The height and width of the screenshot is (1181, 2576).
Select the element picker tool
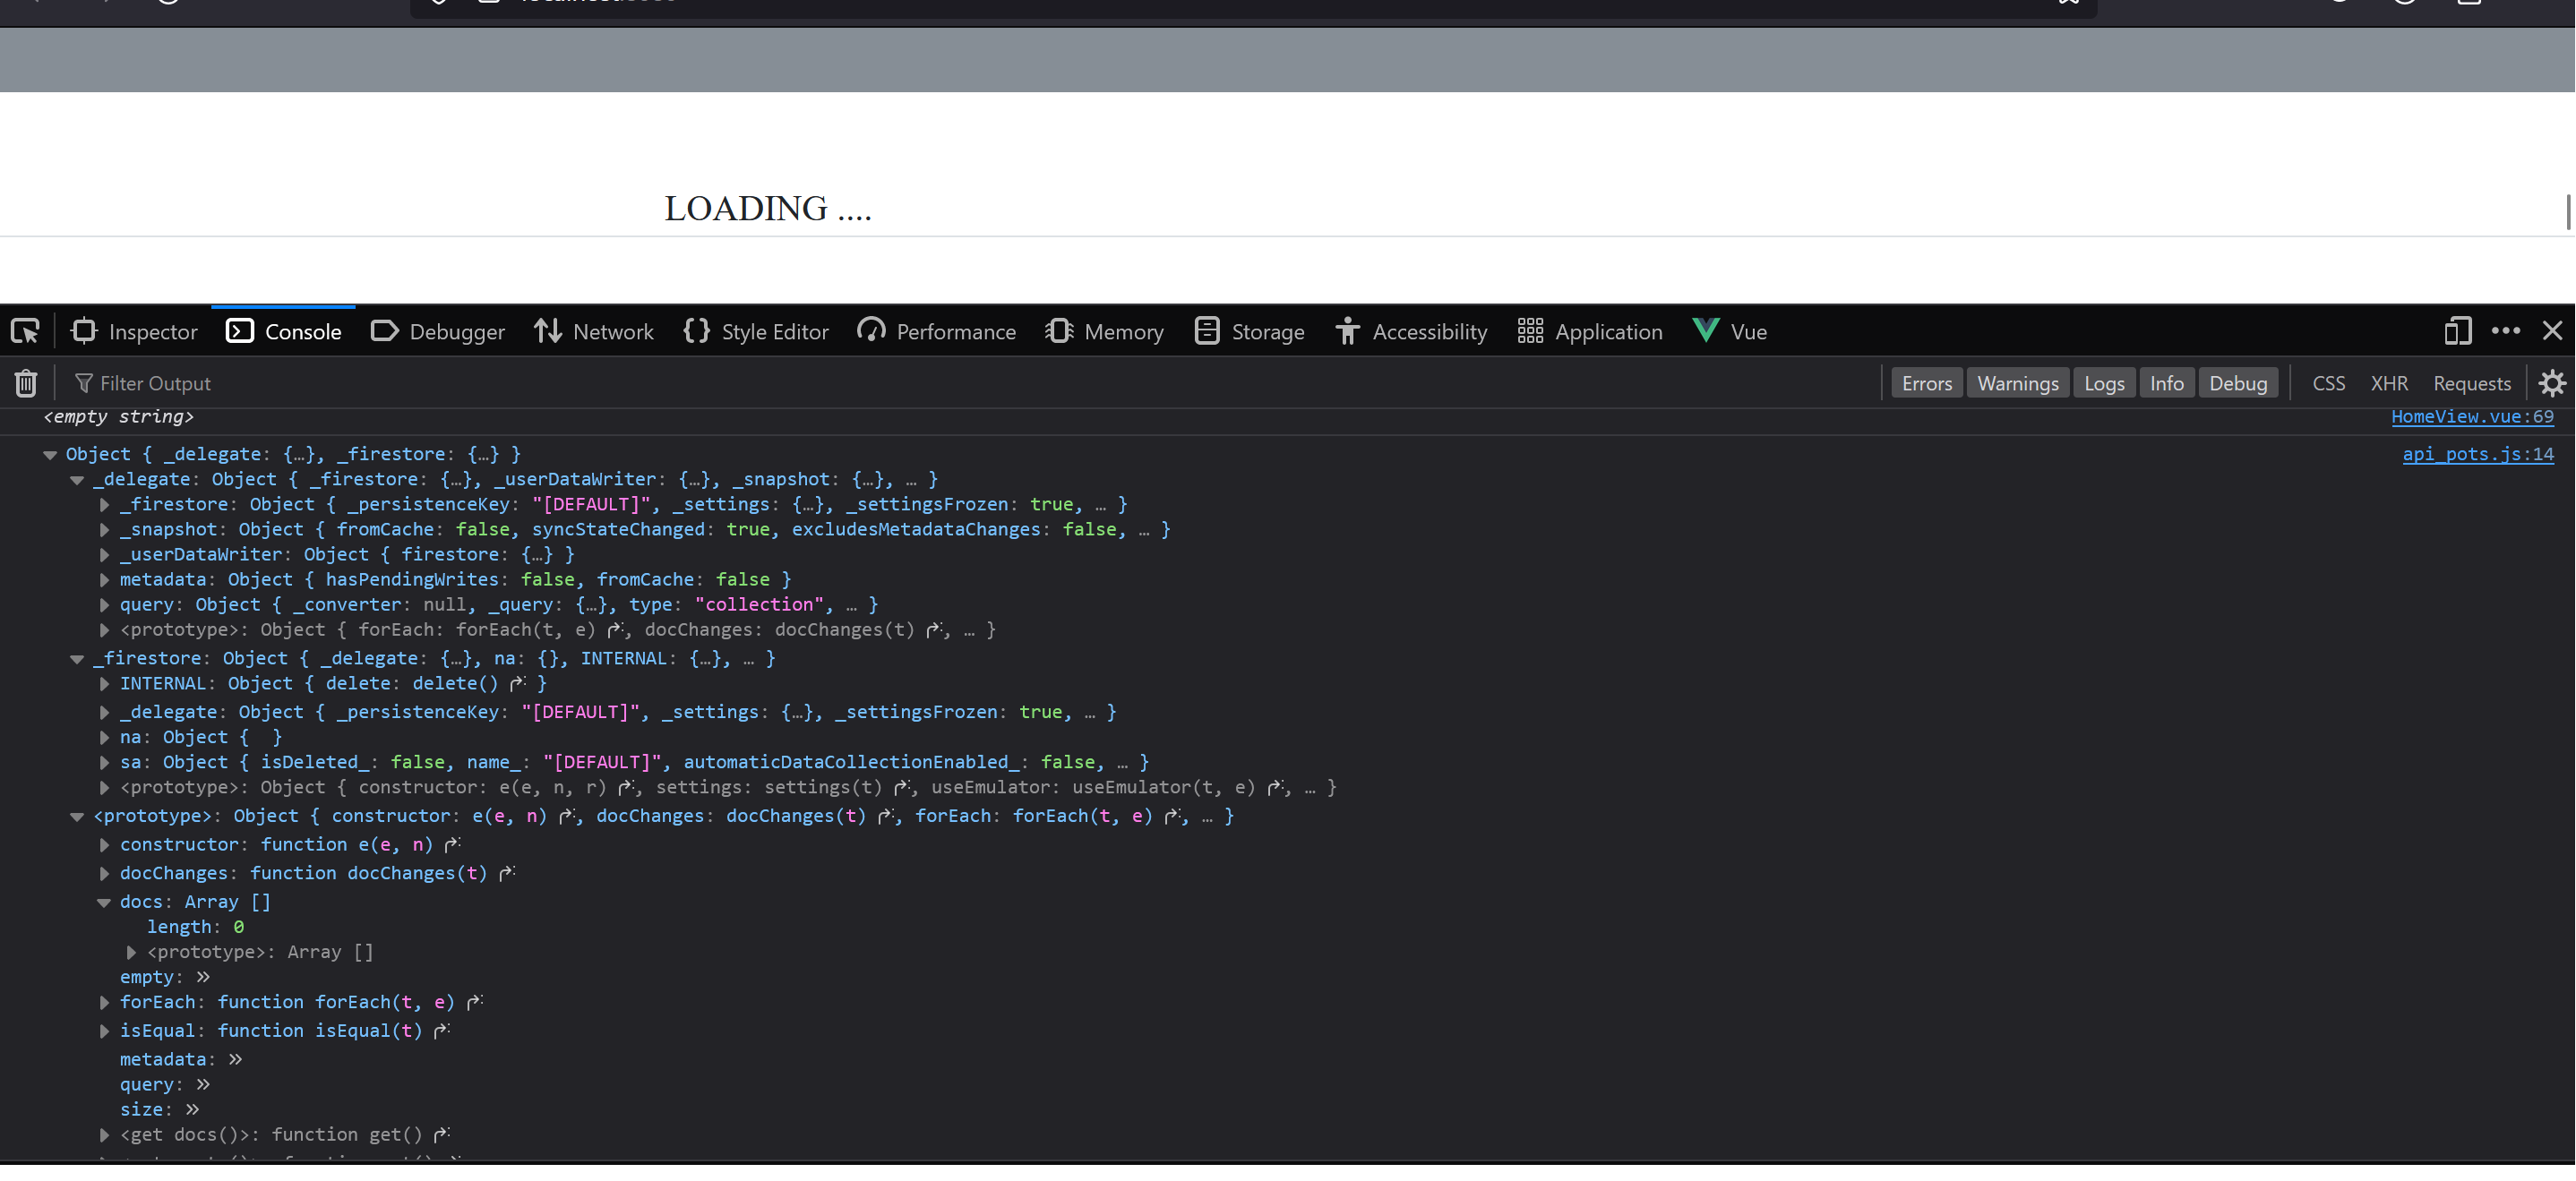(x=24, y=331)
